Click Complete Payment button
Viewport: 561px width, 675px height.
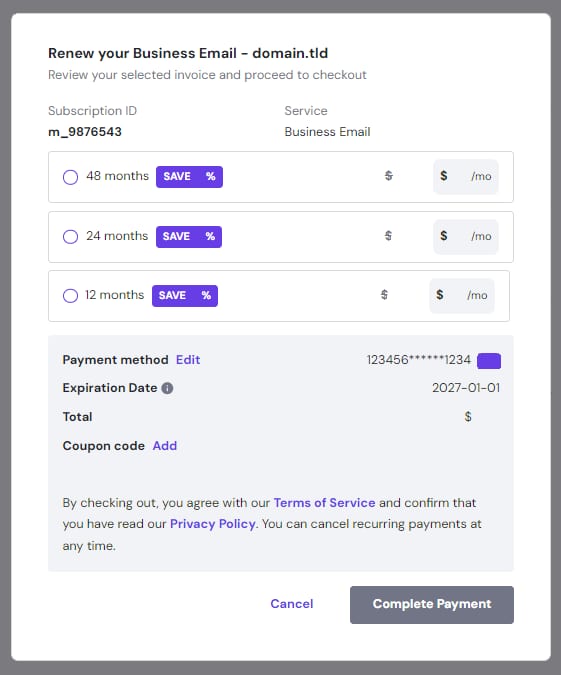[432, 604]
